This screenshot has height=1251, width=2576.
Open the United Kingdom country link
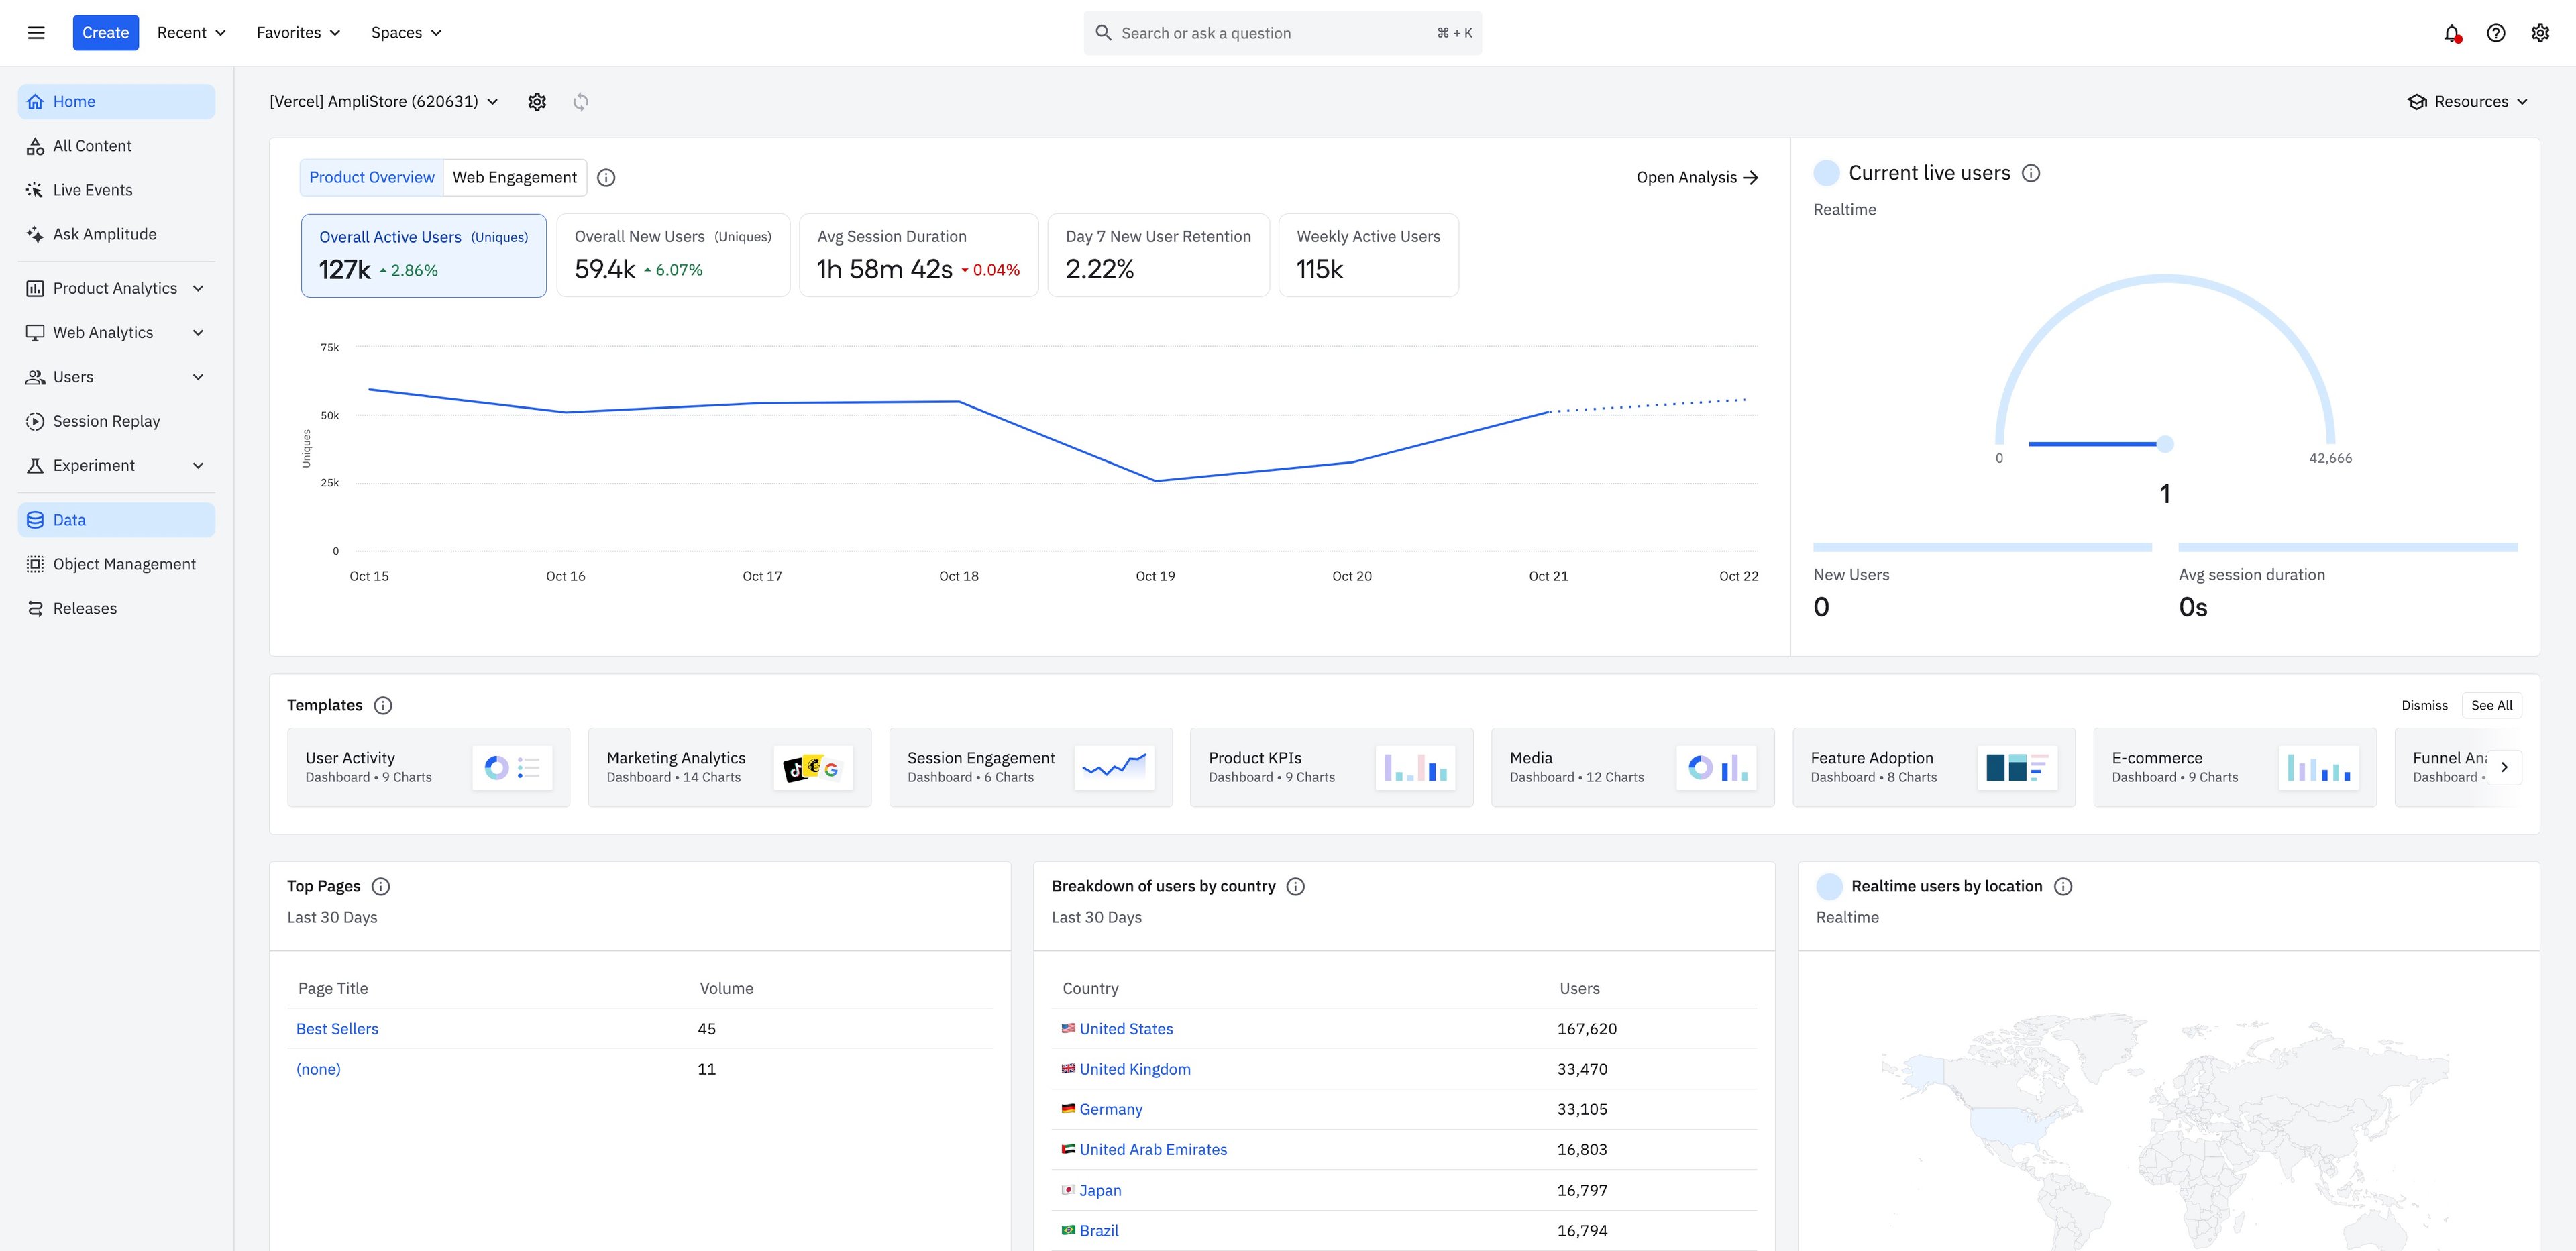(1134, 1069)
